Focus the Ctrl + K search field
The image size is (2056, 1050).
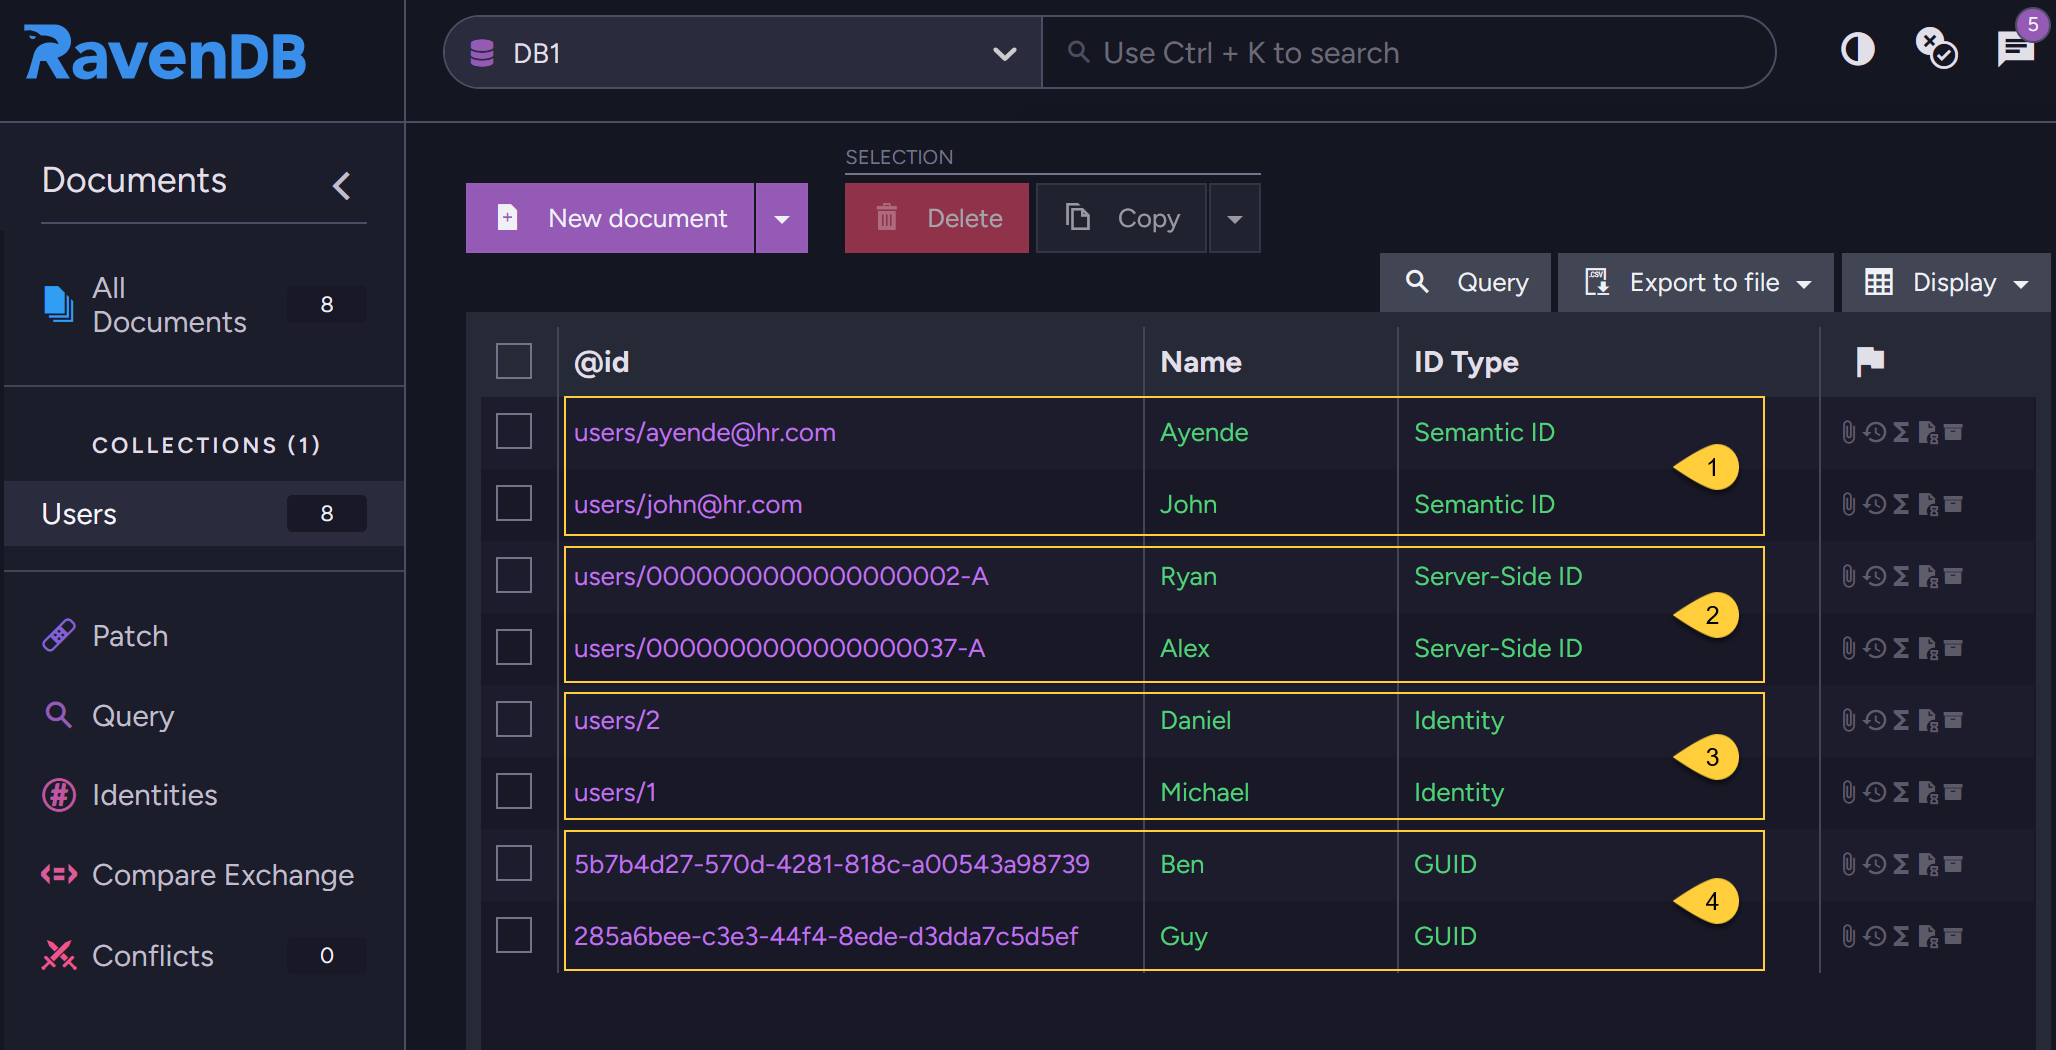point(1408,53)
